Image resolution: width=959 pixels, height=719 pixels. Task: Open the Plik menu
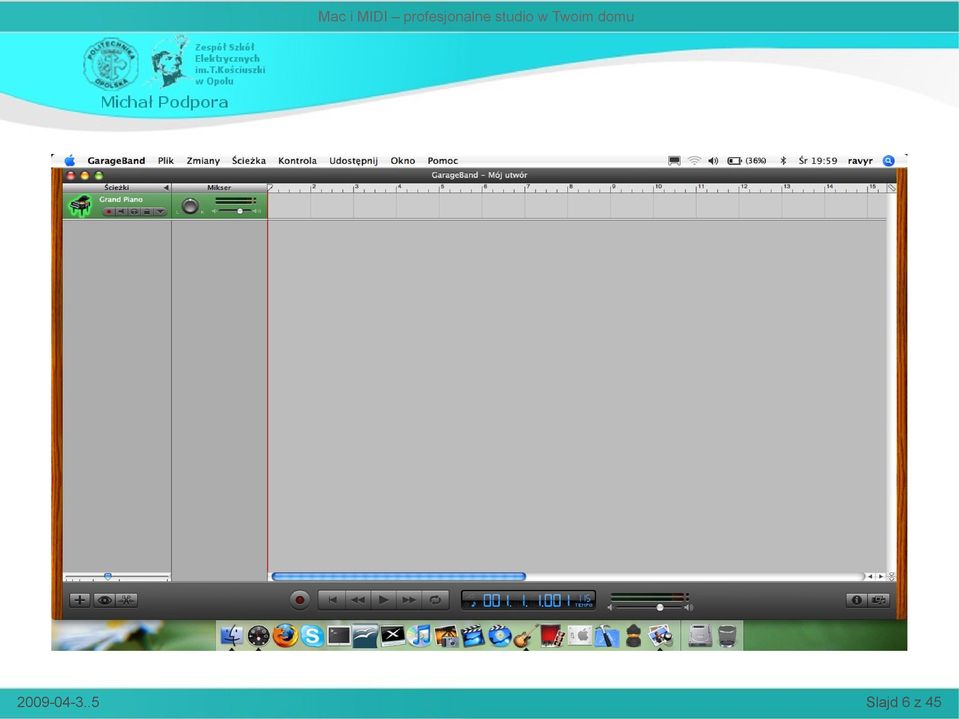(x=166, y=161)
